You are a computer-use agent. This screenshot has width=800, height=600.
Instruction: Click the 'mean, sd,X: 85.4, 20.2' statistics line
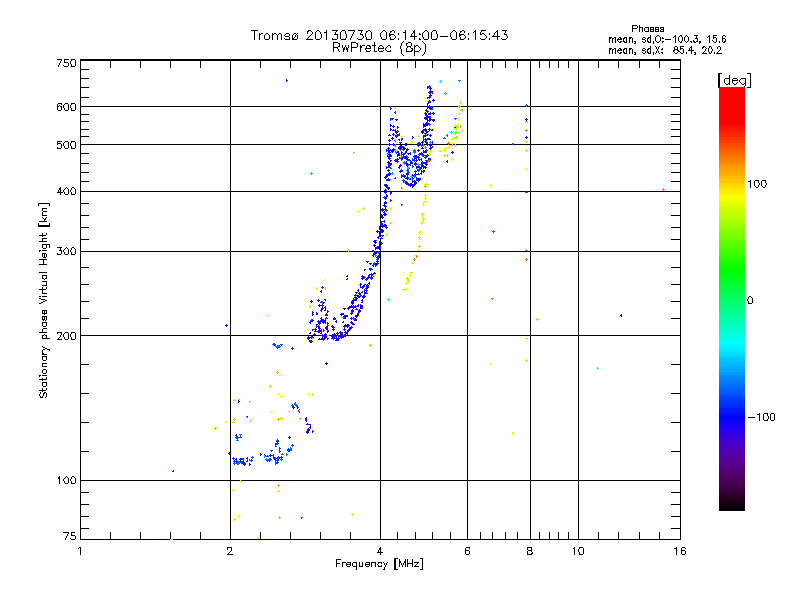click(665, 50)
